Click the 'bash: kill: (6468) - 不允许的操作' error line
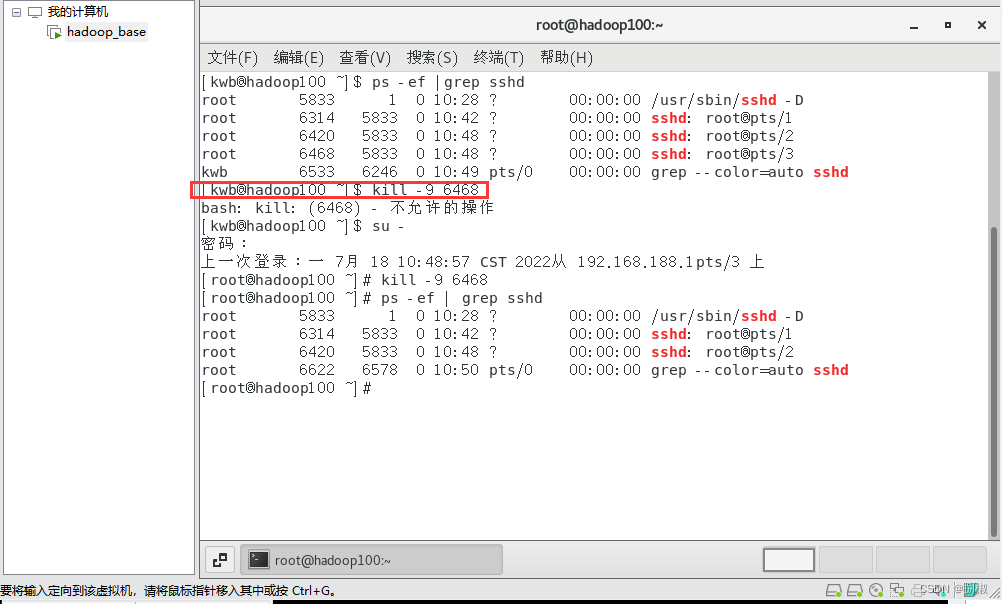The height and width of the screenshot is (604, 1003). 347,208
